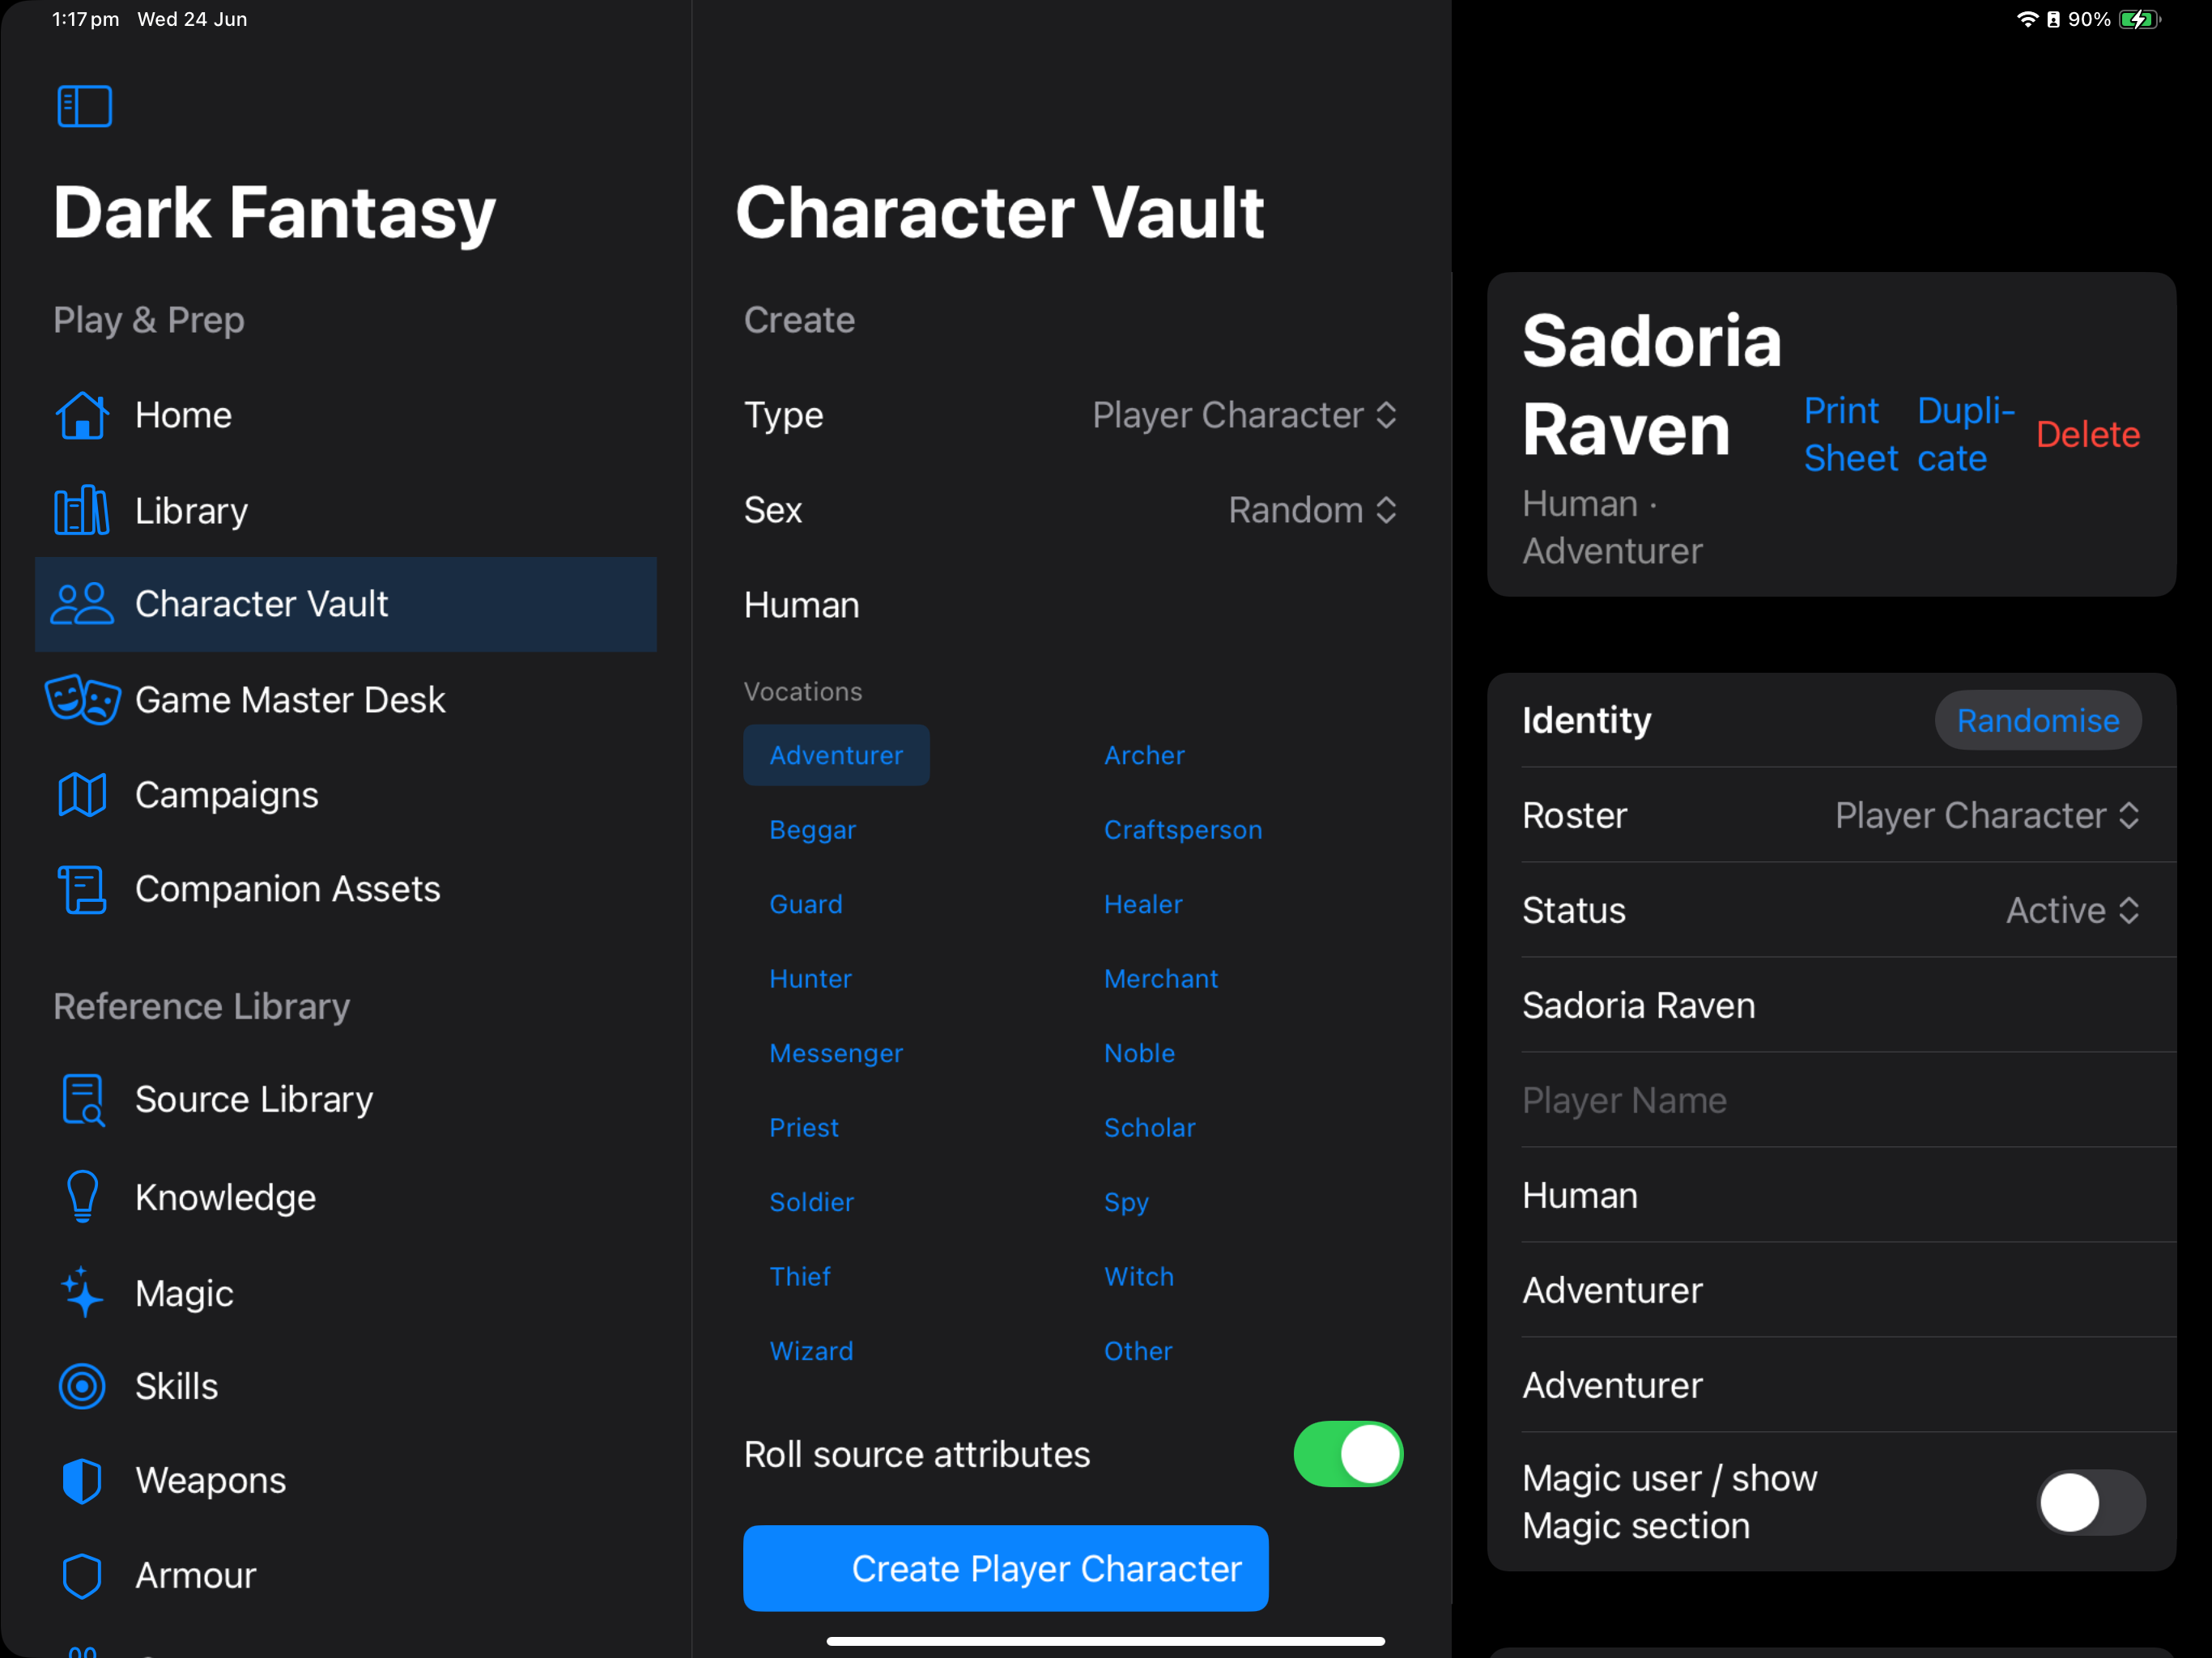Edit Human field in Identity panel

[x=1831, y=1195]
